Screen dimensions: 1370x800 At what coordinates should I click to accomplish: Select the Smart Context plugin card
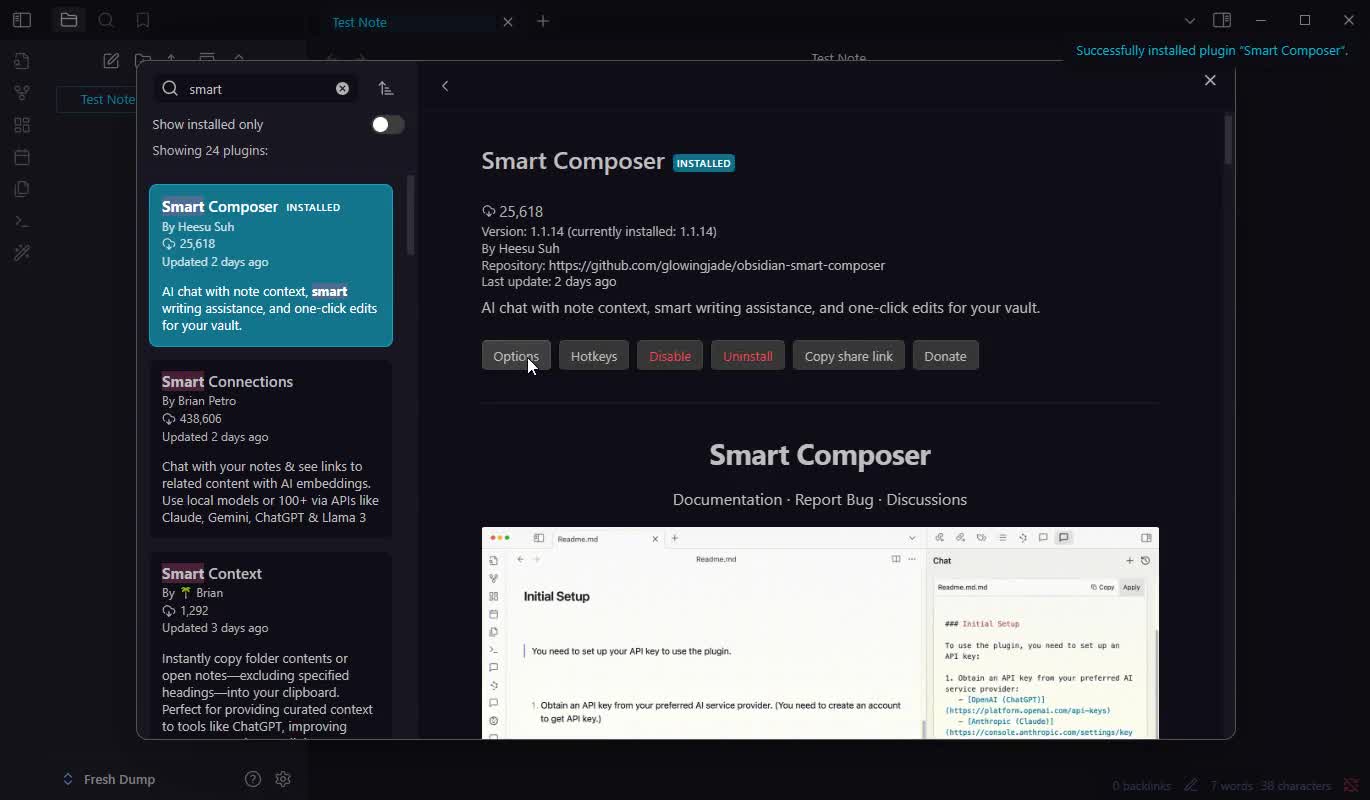pyautogui.click(x=271, y=646)
